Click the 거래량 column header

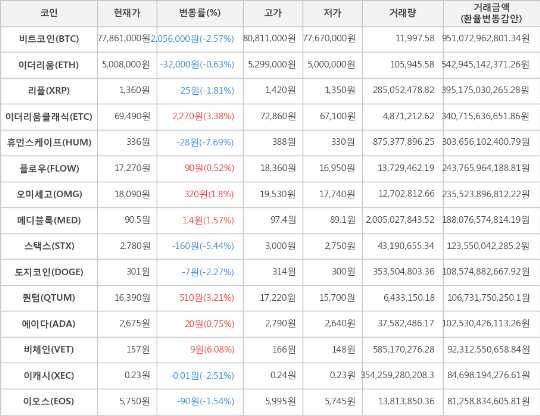pos(402,13)
